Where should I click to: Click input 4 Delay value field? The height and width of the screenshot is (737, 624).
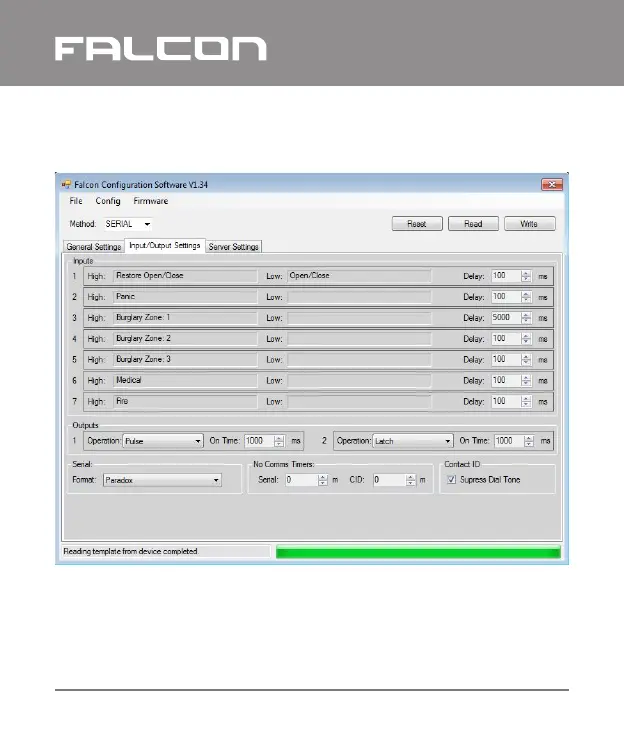[506, 339]
